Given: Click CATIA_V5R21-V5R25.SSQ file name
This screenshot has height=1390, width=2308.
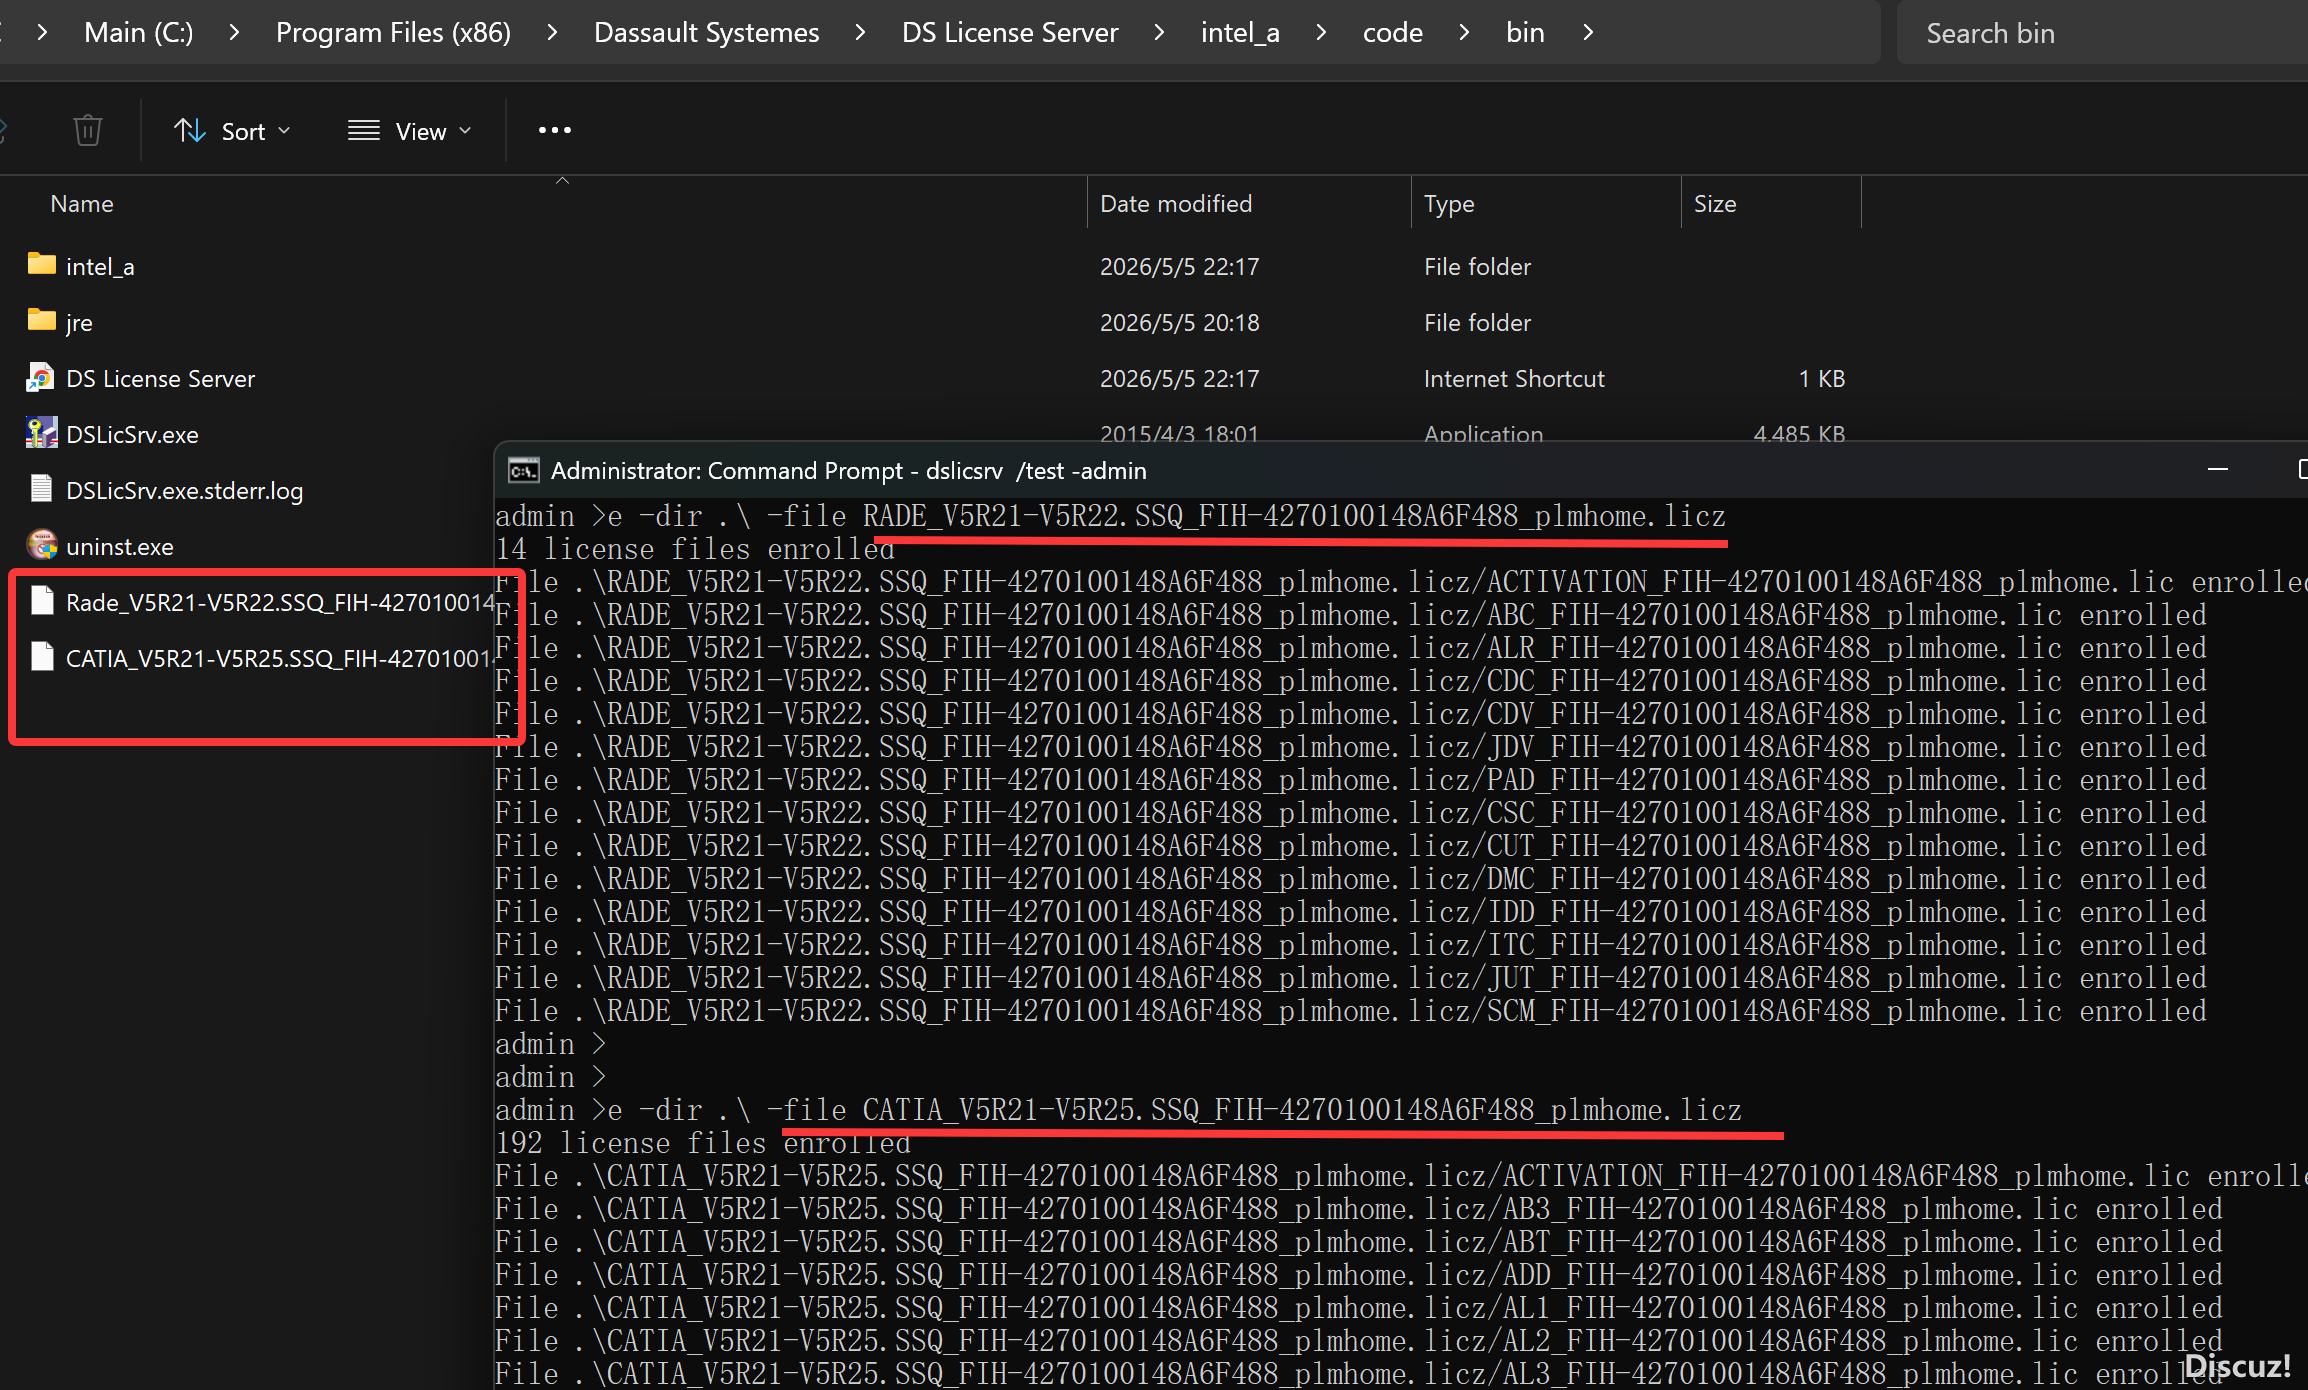Looking at the screenshot, I should click(280, 659).
